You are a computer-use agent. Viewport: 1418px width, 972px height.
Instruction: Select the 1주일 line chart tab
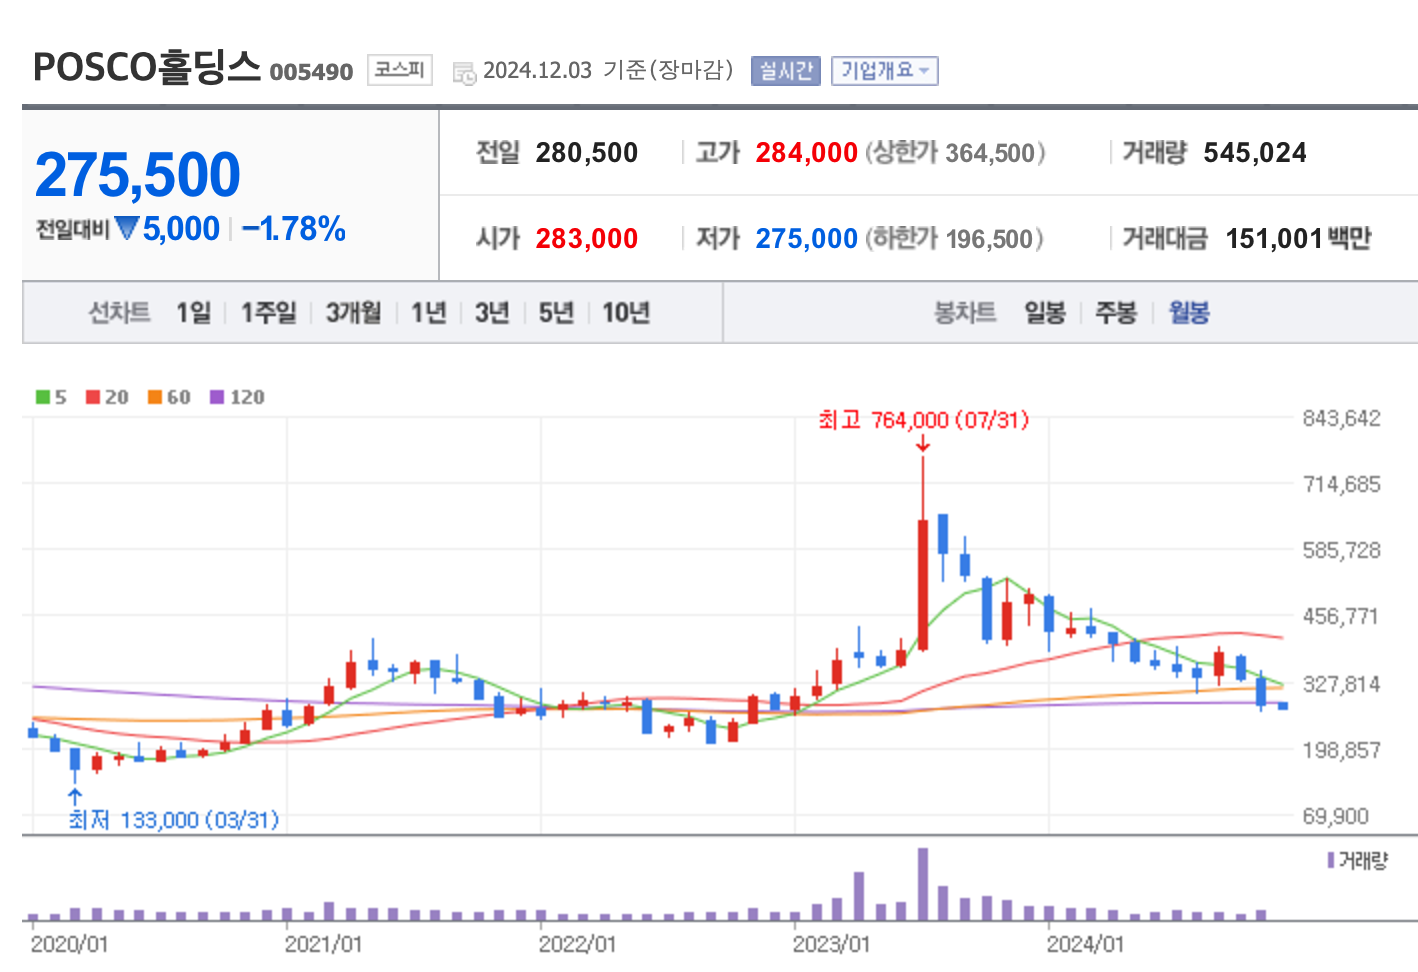pos(268,313)
